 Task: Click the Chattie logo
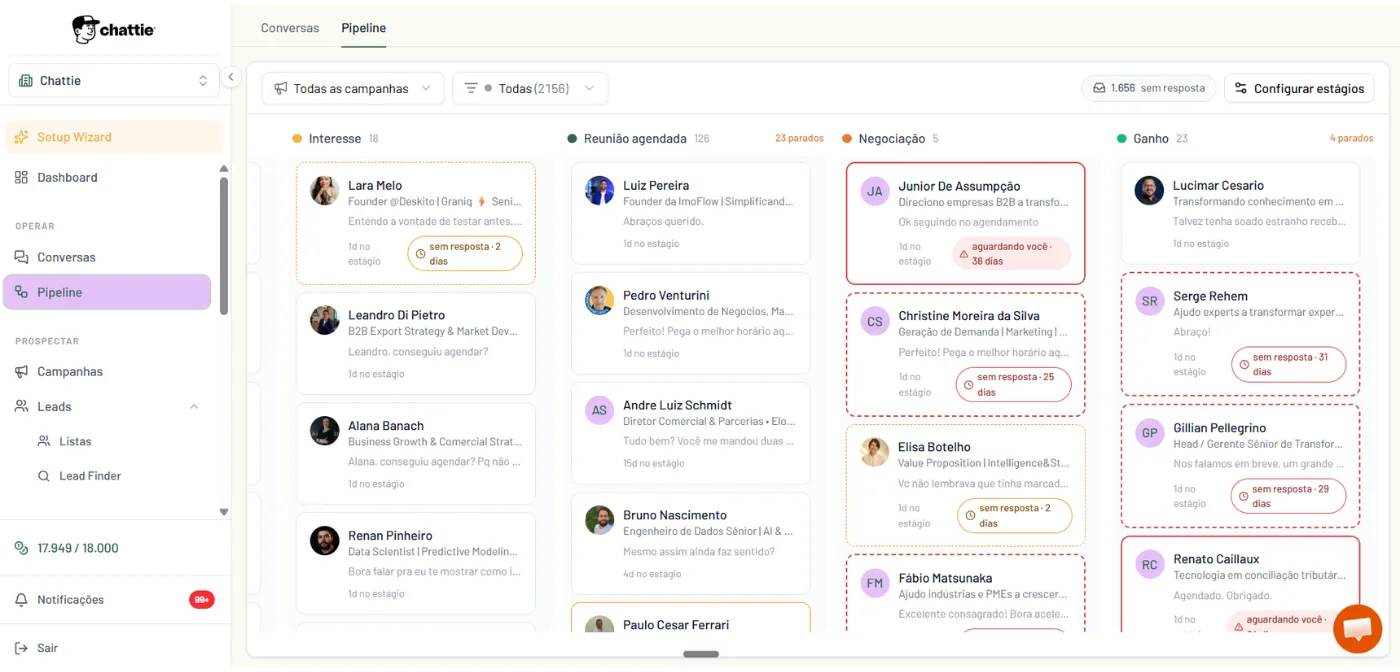tap(113, 29)
